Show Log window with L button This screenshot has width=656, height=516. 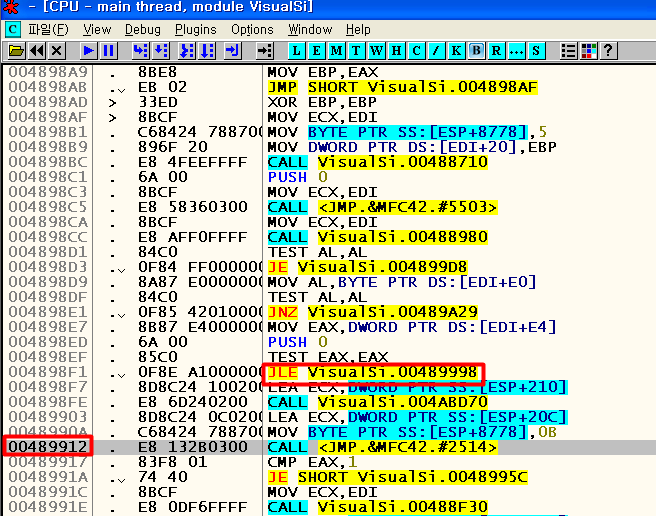296,51
